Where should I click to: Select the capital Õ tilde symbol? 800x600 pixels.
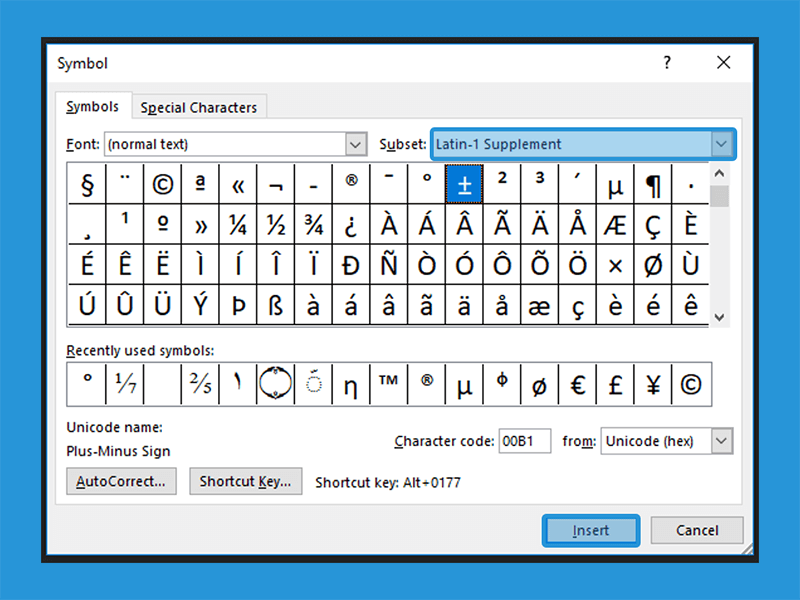coord(540,264)
